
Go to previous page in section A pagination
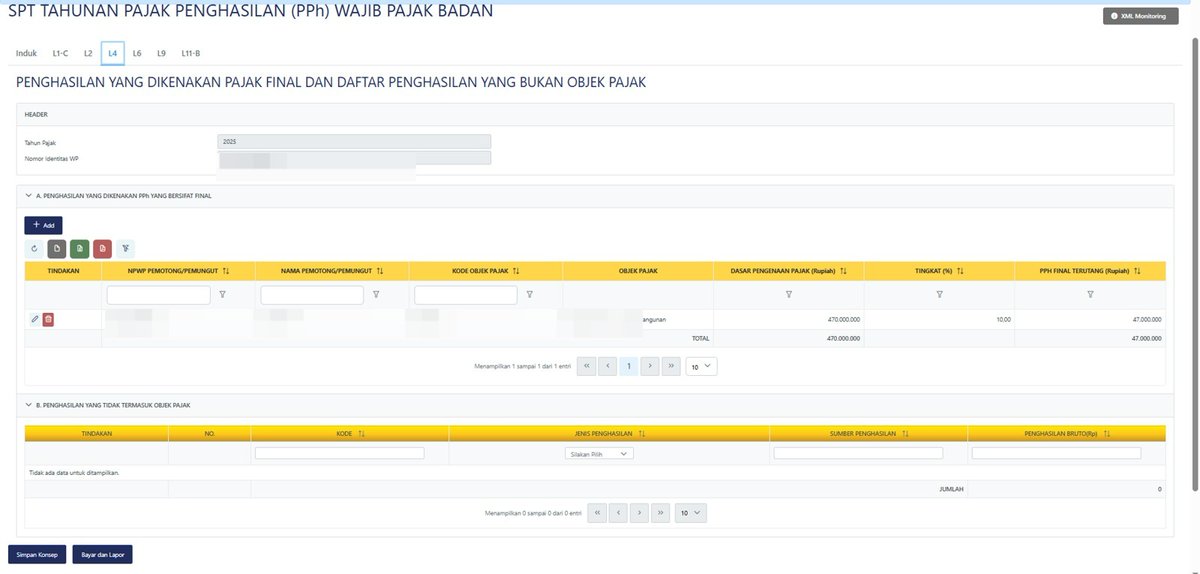click(607, 367)
